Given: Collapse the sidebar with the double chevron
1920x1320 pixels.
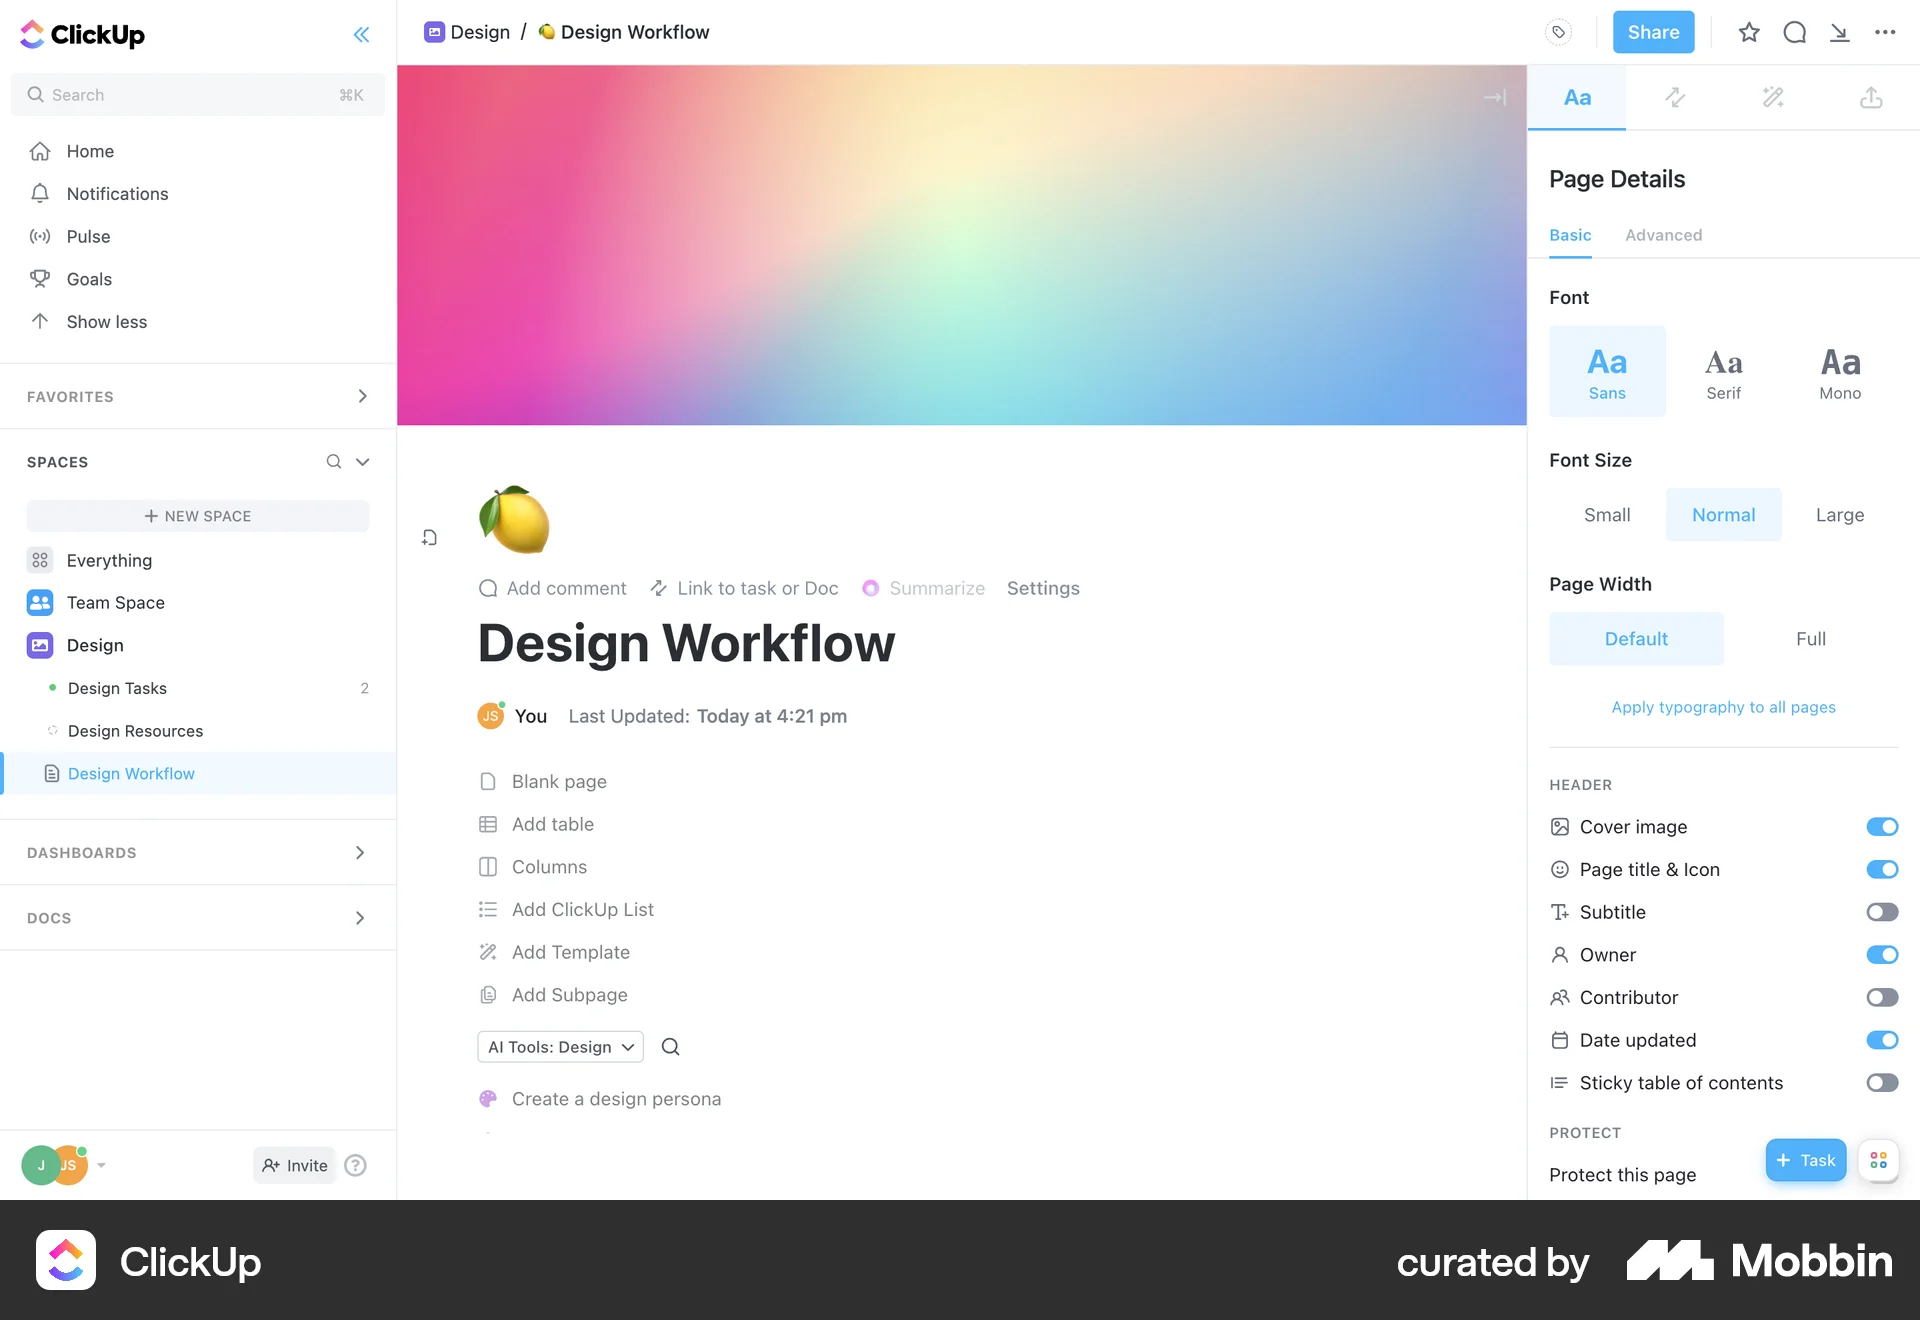Looking at the screenshot, I should coord(362,34).
